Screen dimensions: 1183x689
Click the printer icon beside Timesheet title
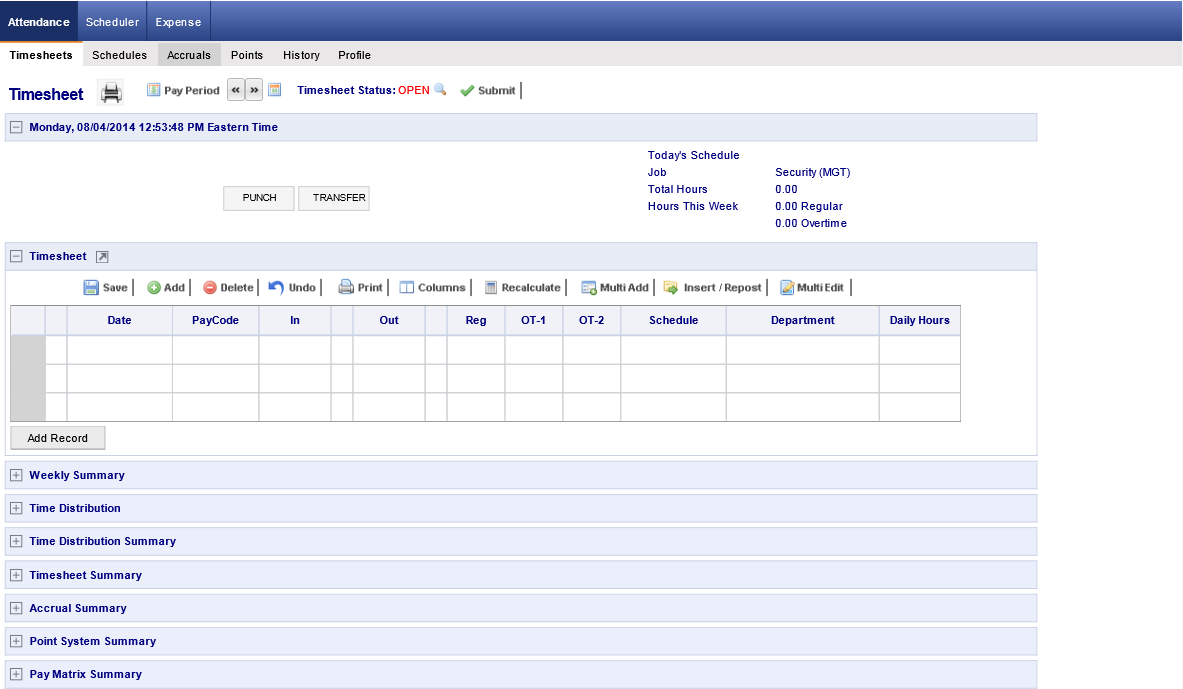click(111, 93)
